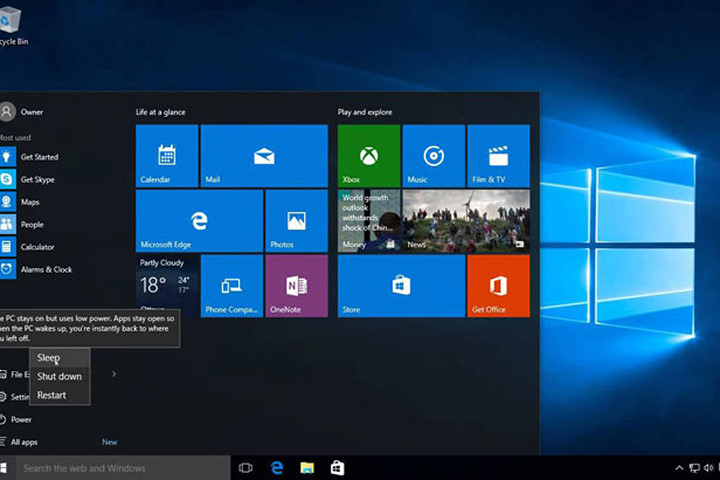
Task: Click the New label beside All apps
Action: point(109,442)
